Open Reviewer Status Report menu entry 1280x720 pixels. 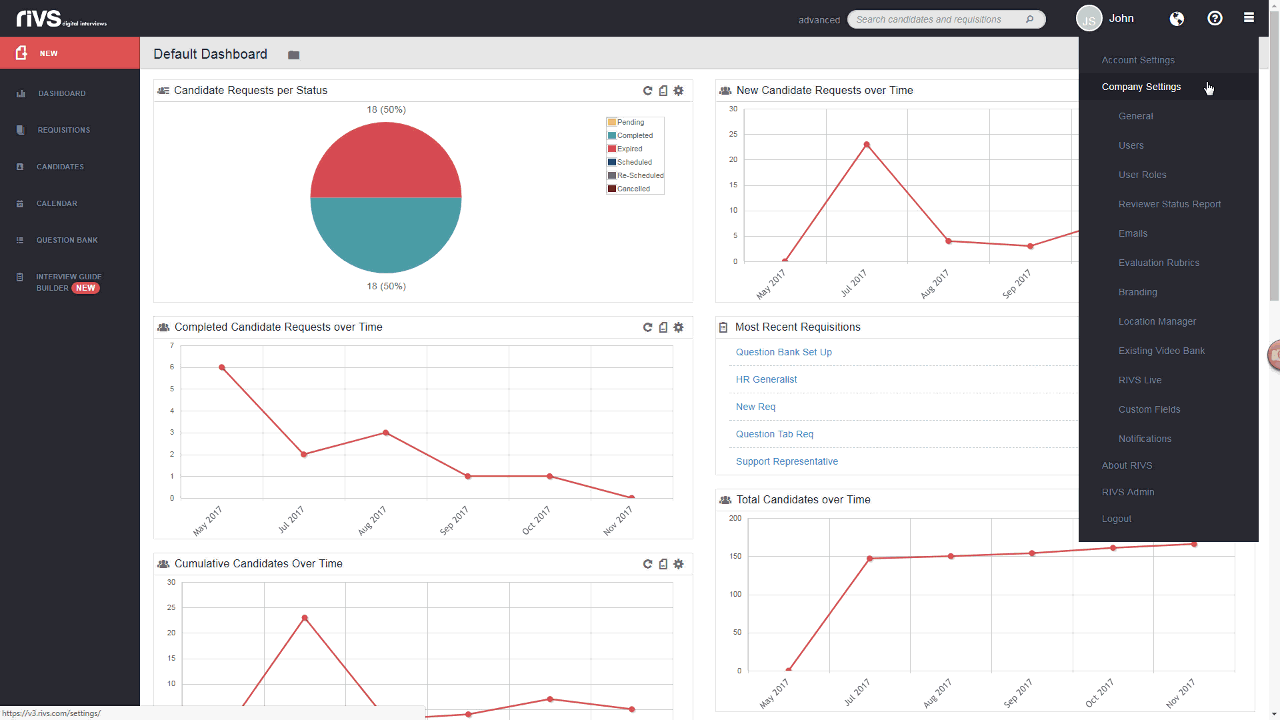click(1170, 204)
